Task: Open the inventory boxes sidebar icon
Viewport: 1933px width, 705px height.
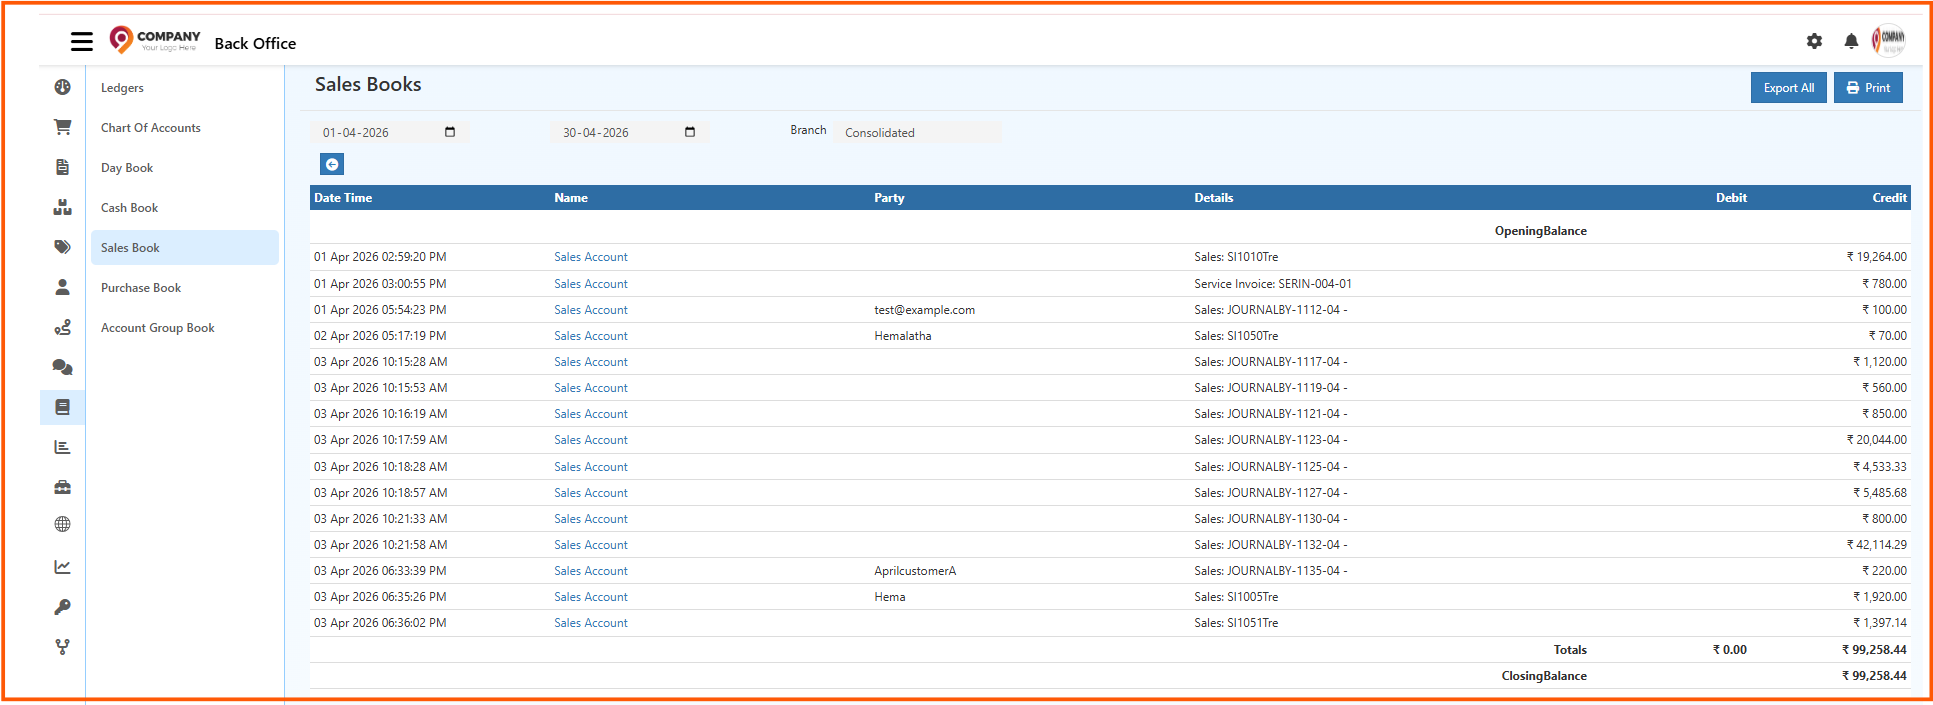Action: click(x=62, y=207)
